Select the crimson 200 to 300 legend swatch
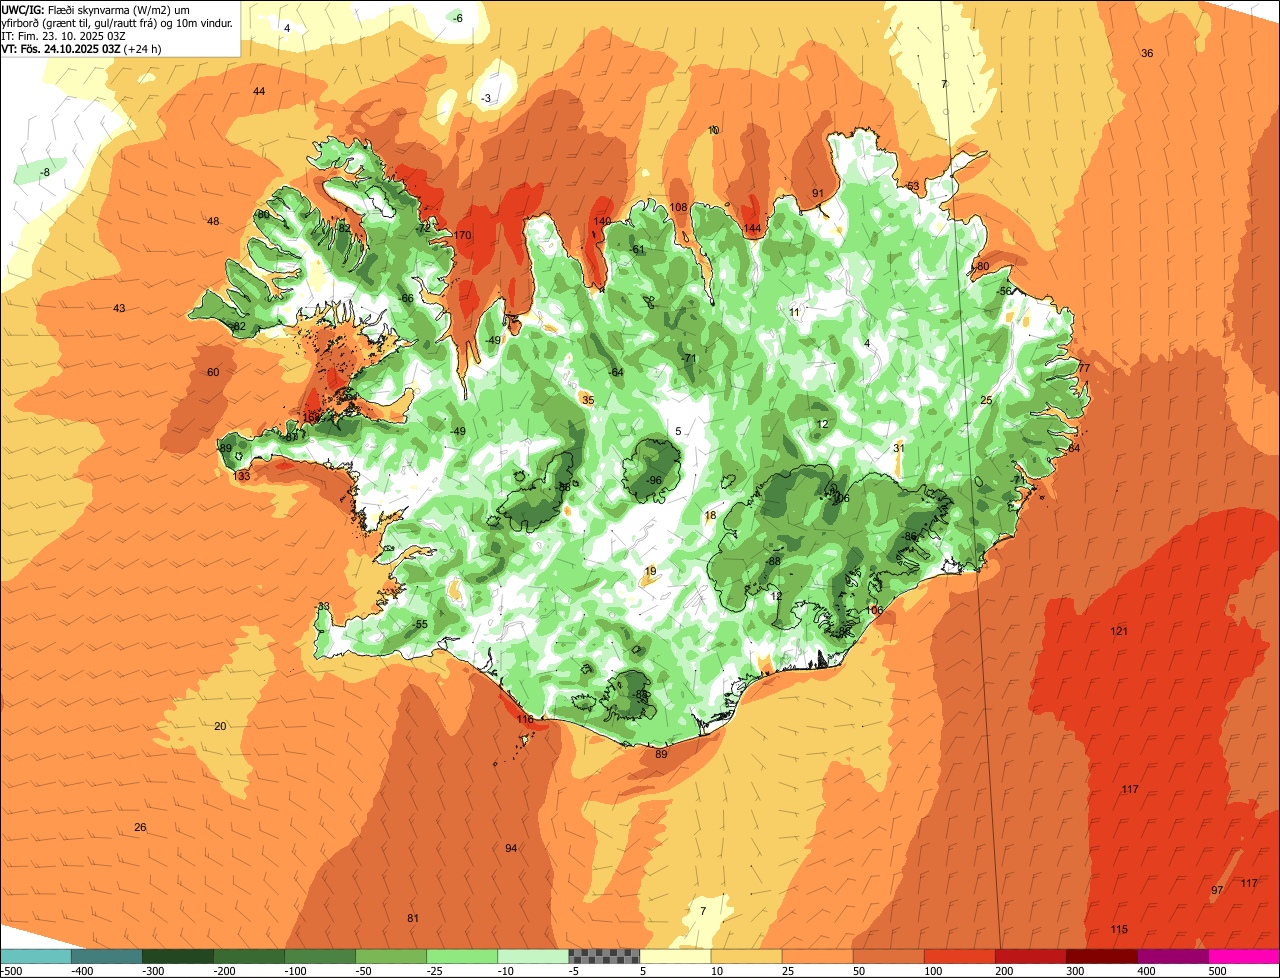The height and width of the screenshot is (978, 1280). pyautogui.click(x=1031, y=956)
